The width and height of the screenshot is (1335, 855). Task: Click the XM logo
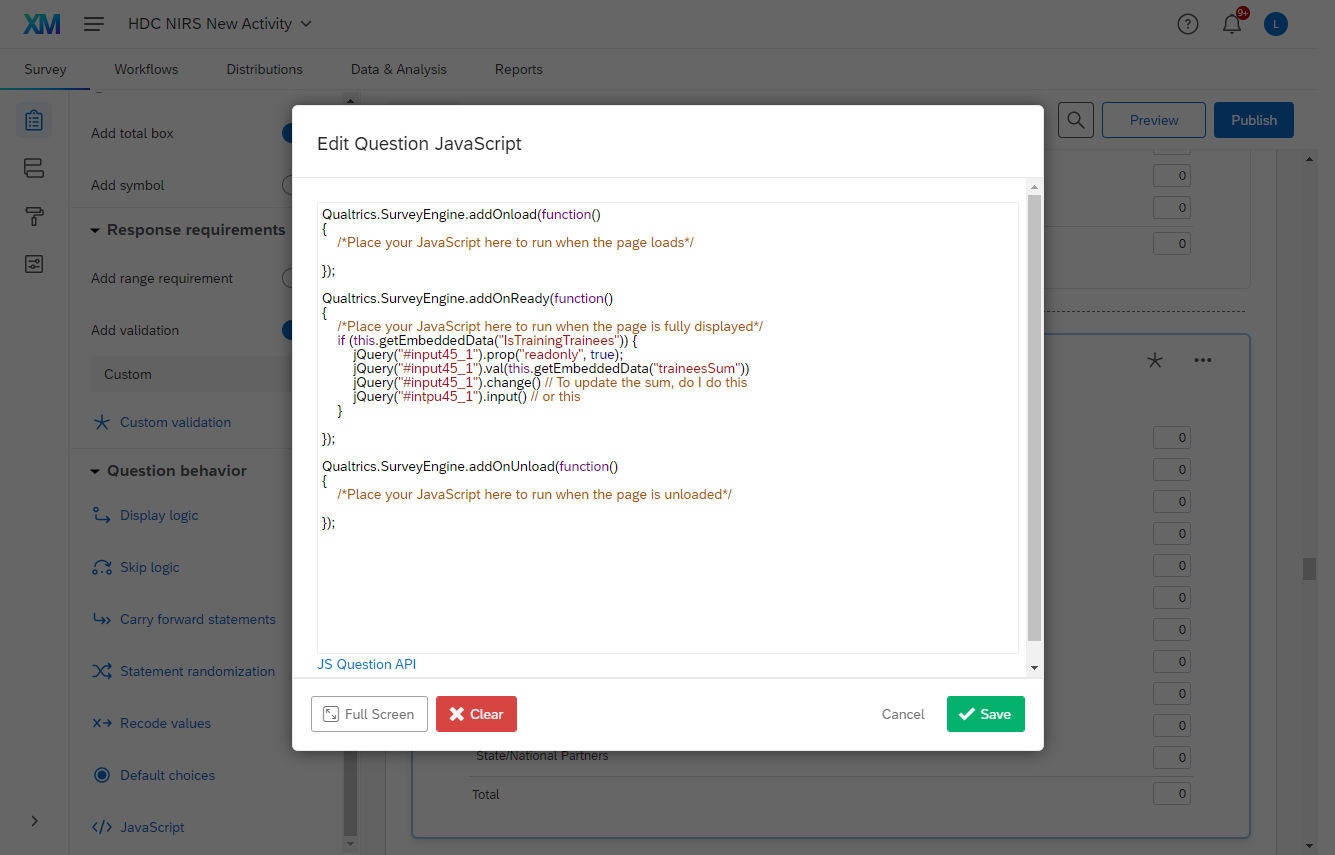coord(42,24)
